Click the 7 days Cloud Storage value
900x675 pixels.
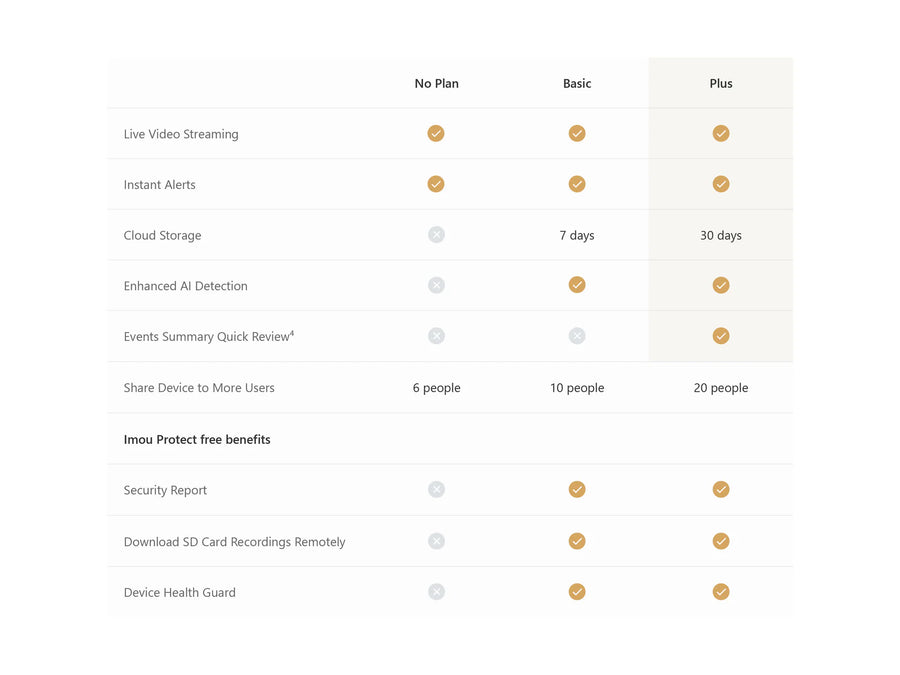click(x=577, y=236)
